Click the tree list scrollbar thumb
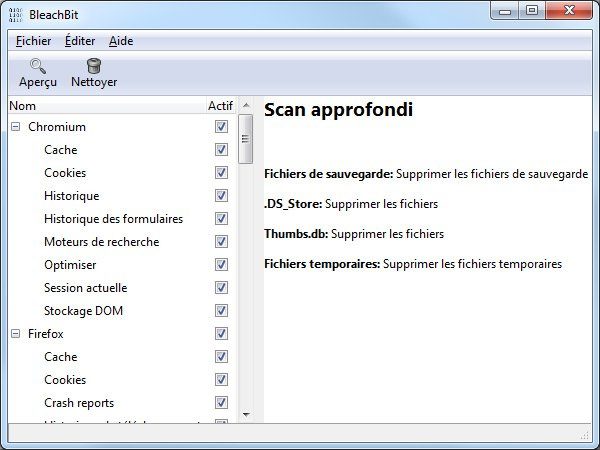Viewport: 600px width, 450px height. pyautogui.click(x=245, y=139)
